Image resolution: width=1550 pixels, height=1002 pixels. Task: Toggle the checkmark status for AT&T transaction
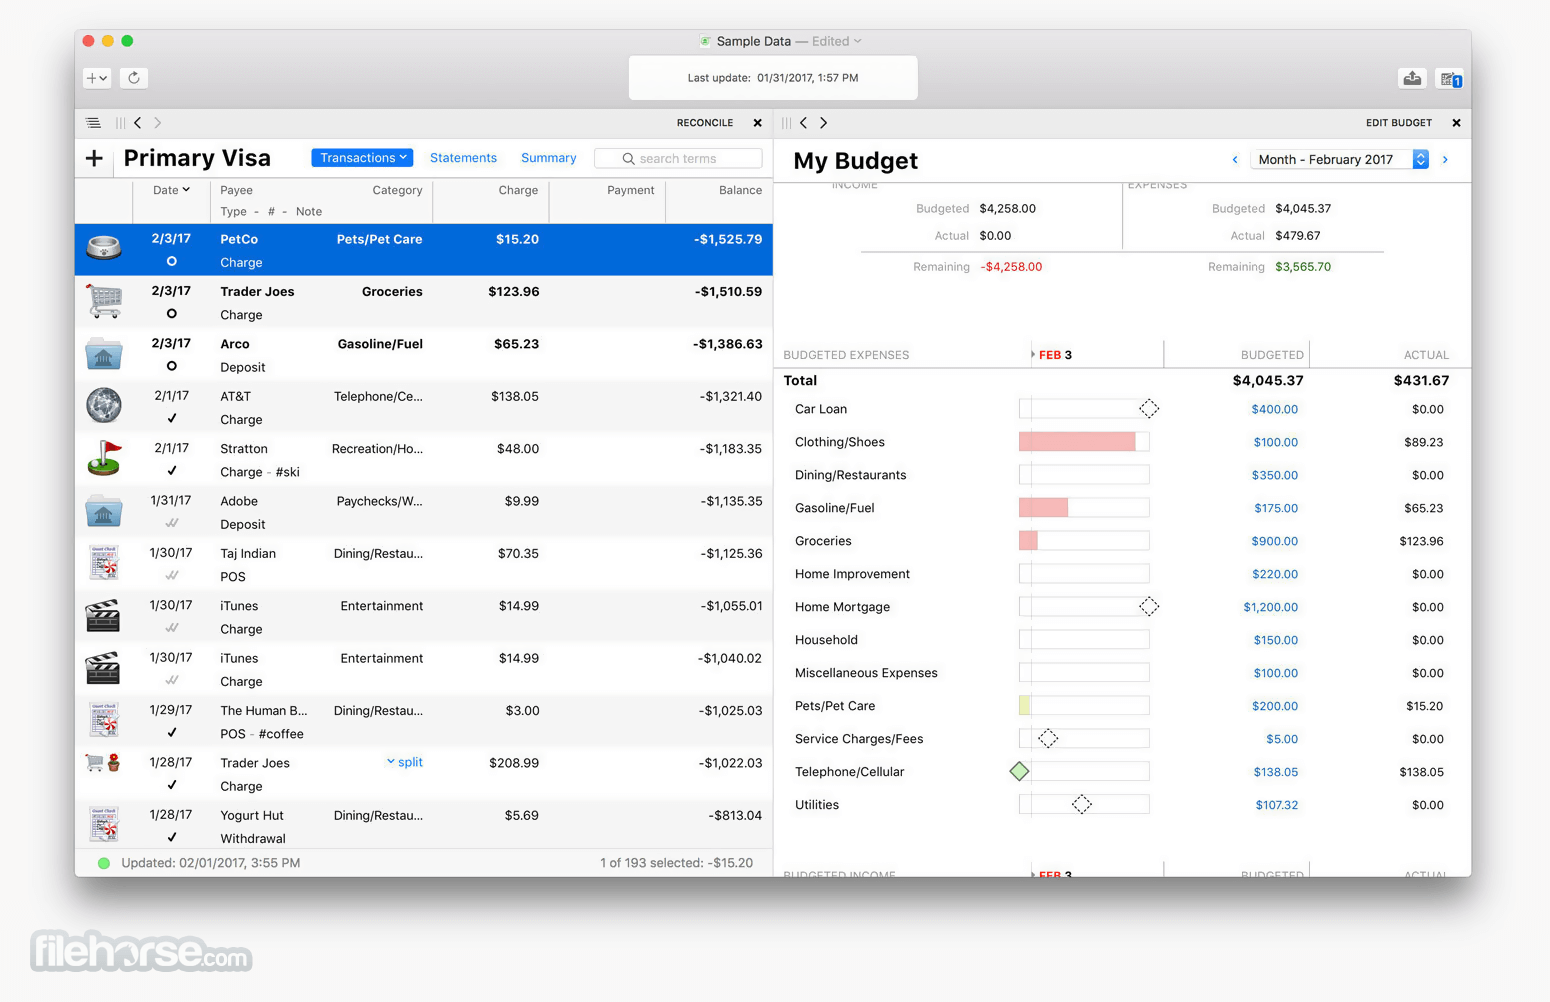pyautogui.click(x=172, y=418)
